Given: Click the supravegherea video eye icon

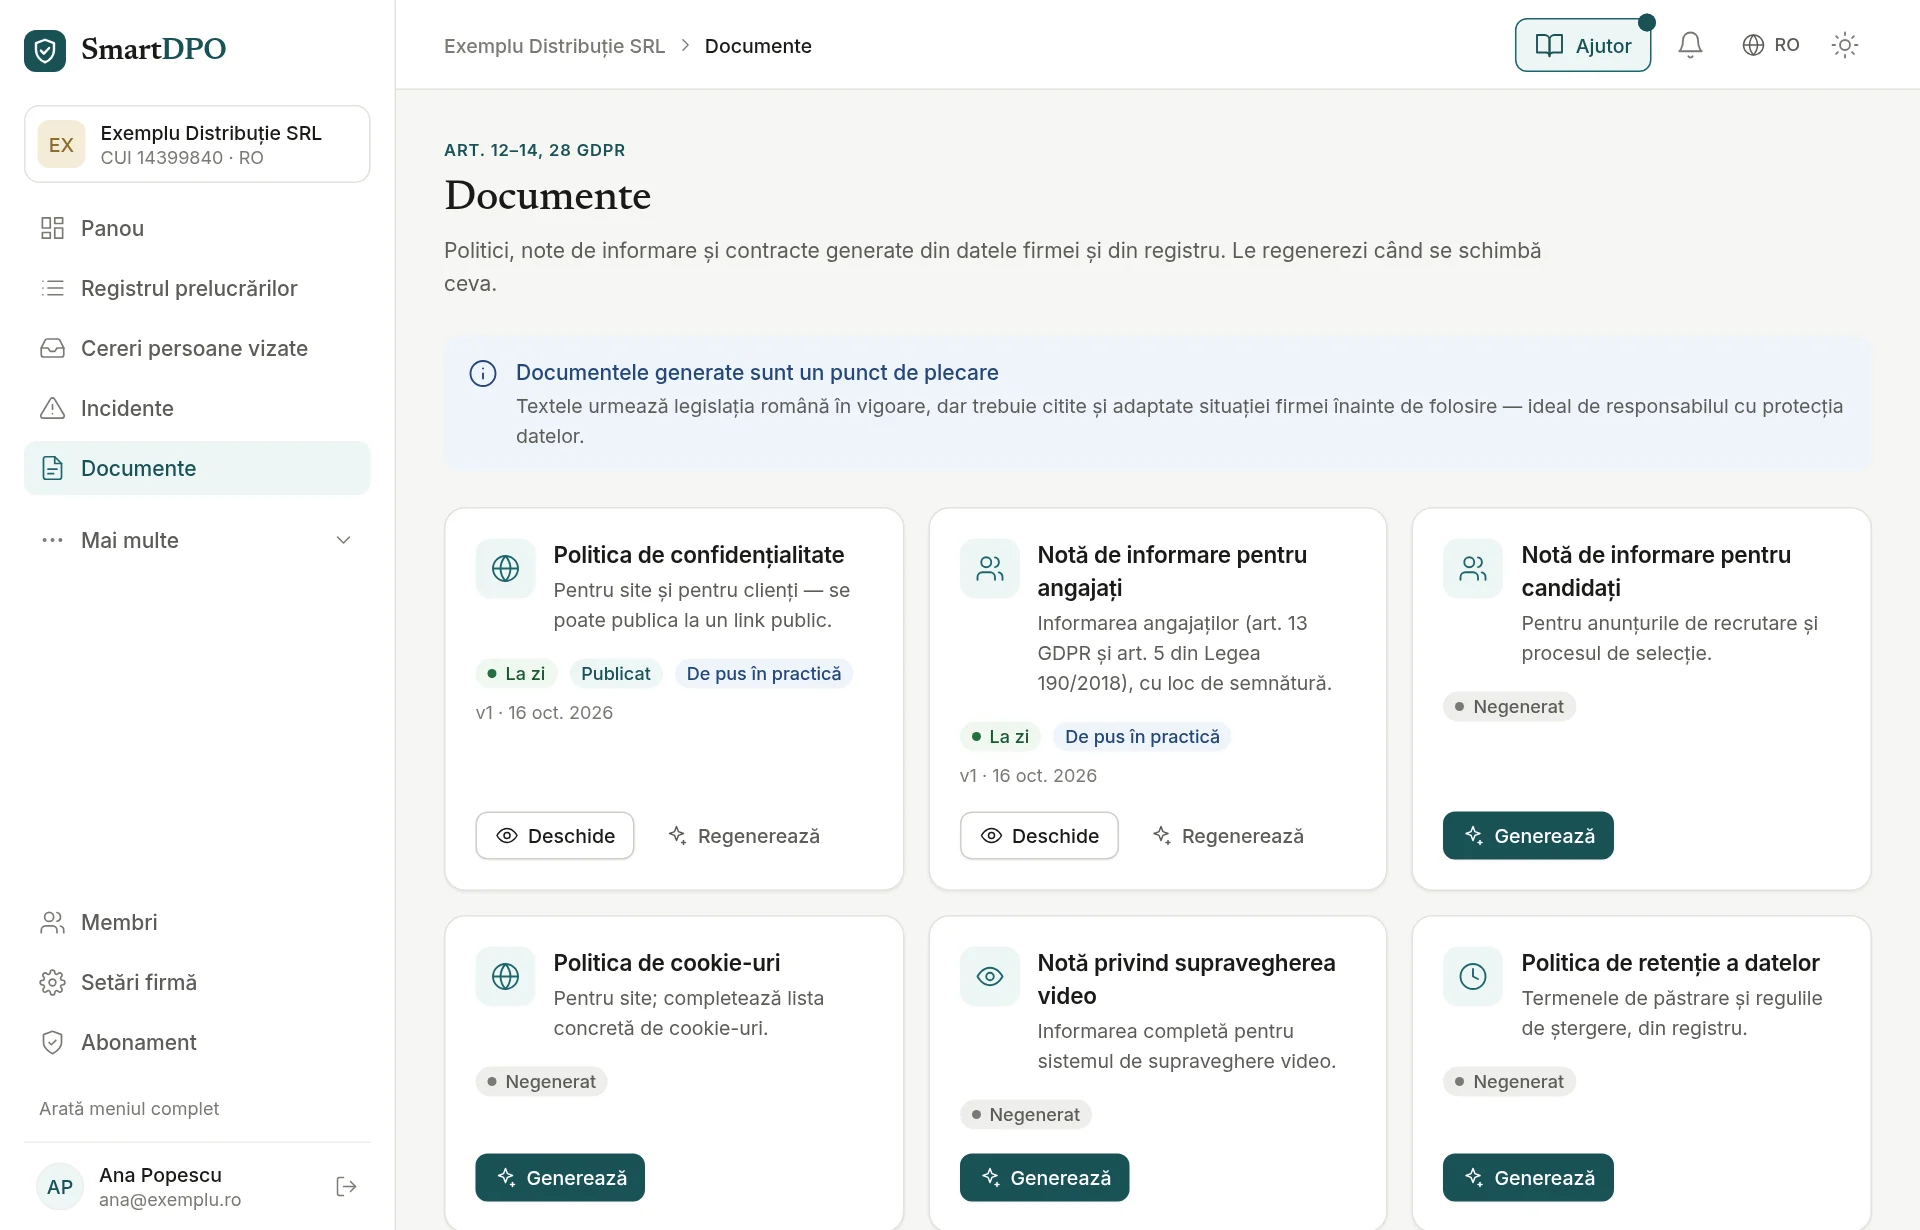Looking at the screenshot, I should tap(989, 976).
